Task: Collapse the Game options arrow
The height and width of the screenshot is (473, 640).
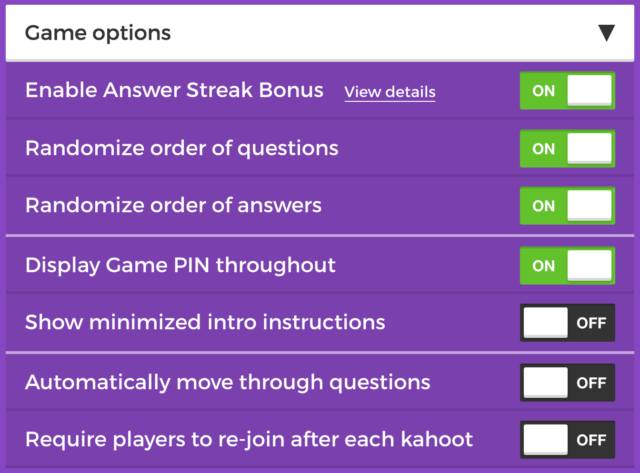Action: [606, 33]
